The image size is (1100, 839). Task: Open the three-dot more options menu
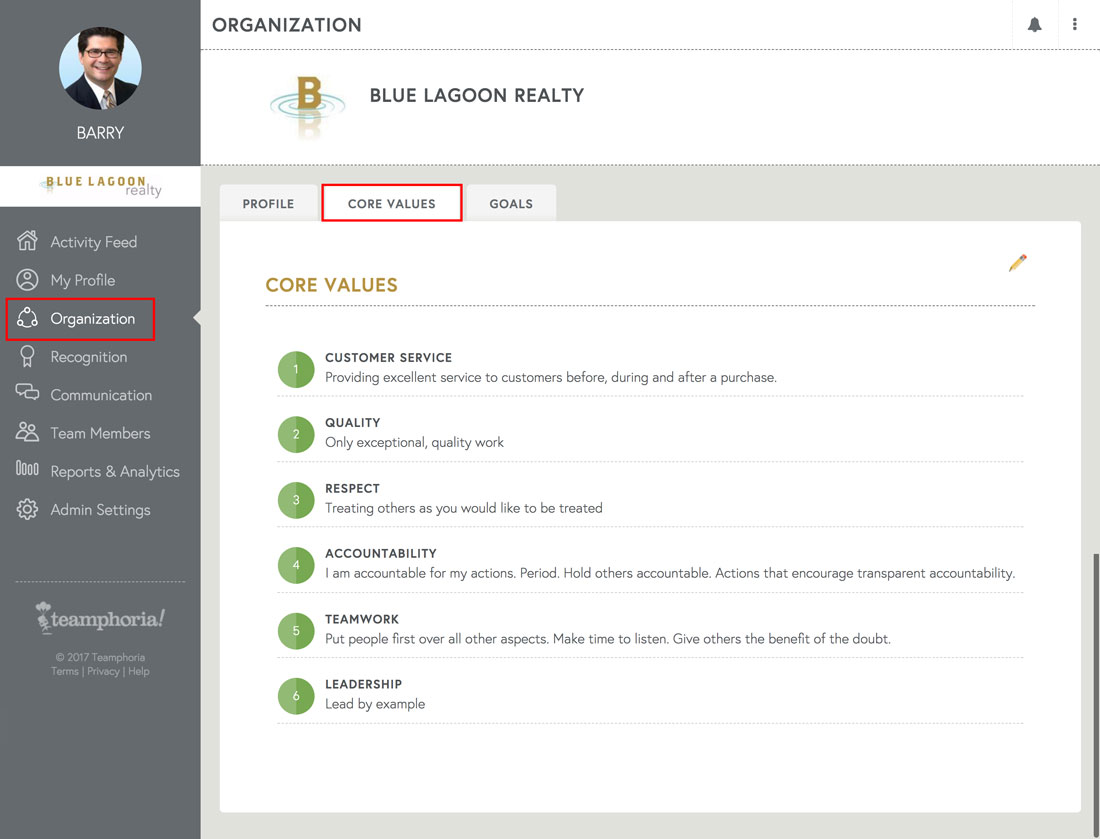coord(1074,25)
